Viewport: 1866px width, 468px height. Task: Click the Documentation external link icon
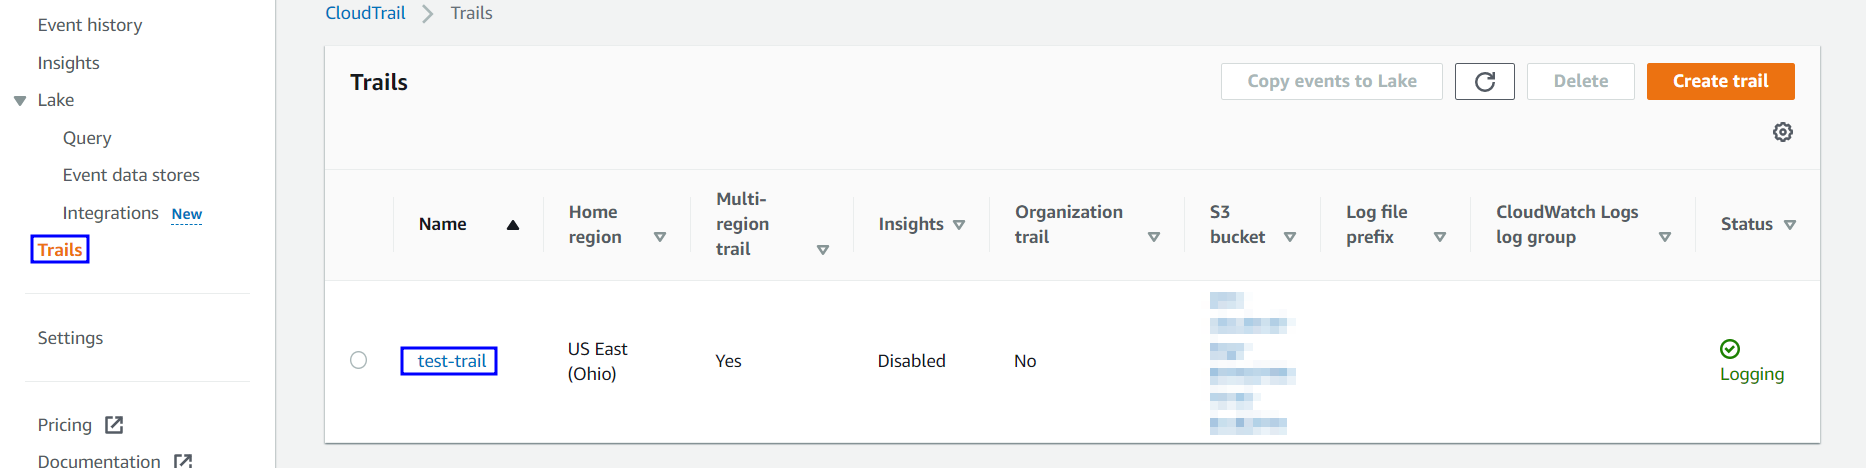pyautogui.click(x=183, y=461)
